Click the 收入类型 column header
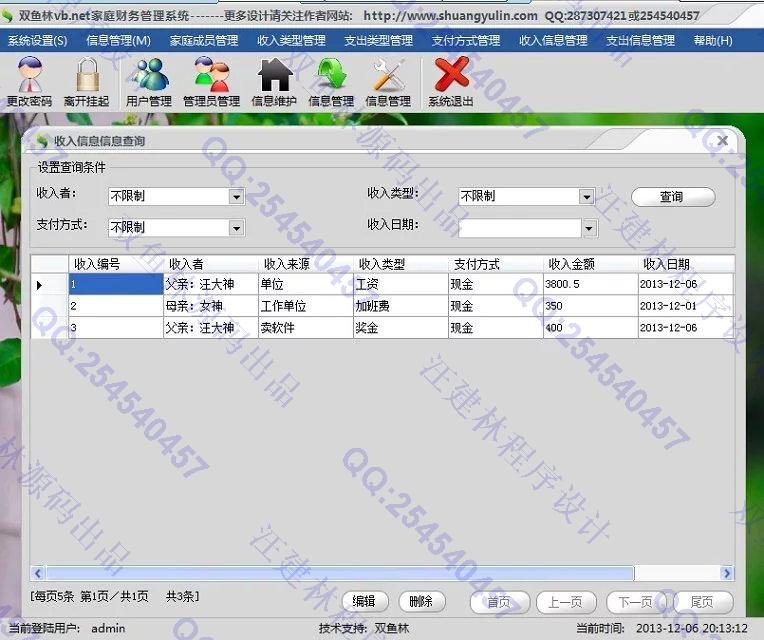 [x=401, y=264]
